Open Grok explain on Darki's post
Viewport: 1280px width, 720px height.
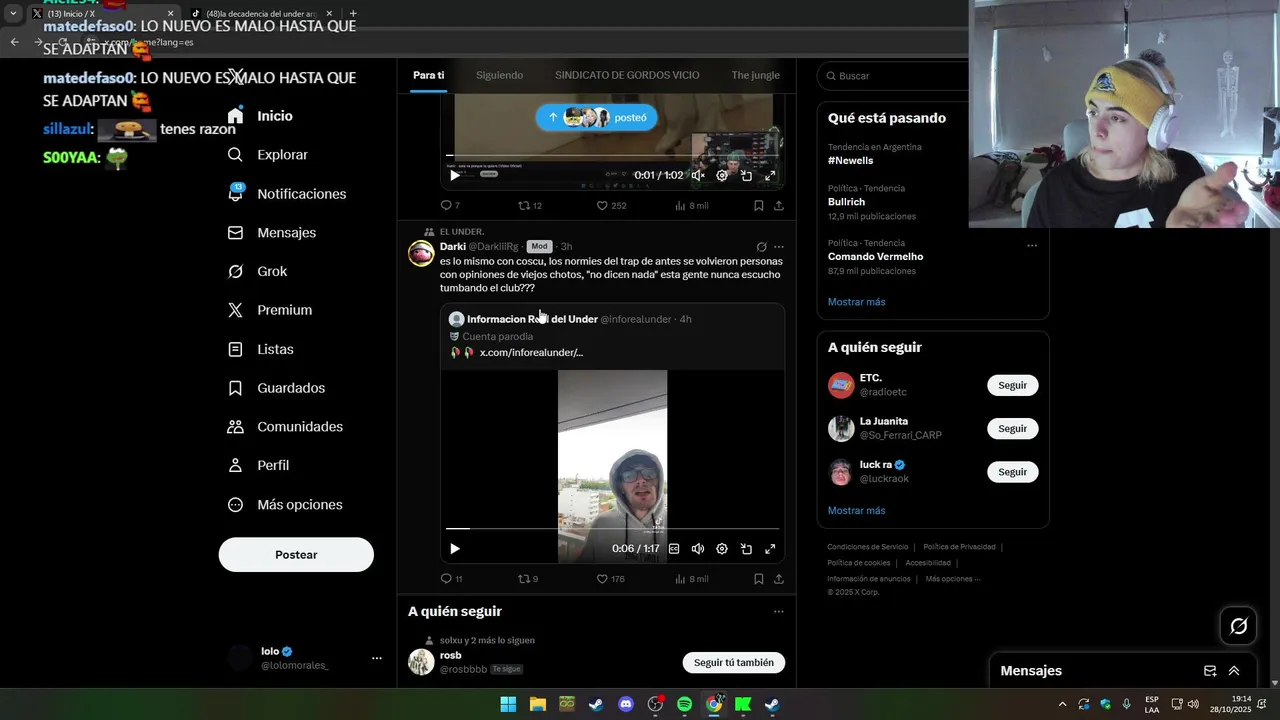(761, 247)
